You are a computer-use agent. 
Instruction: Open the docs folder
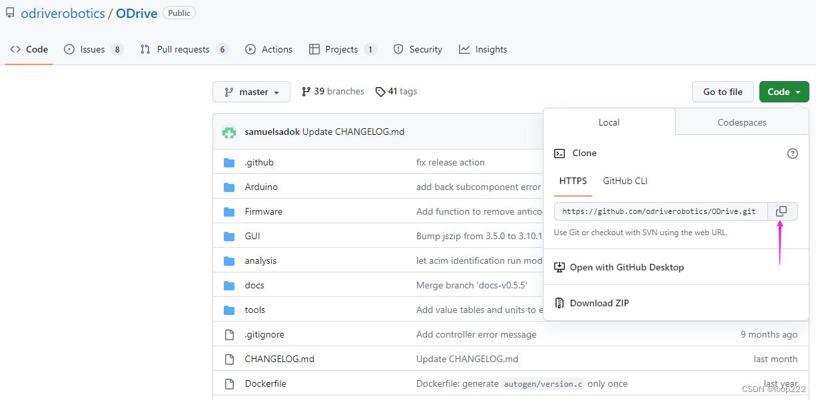click(254, 286)
